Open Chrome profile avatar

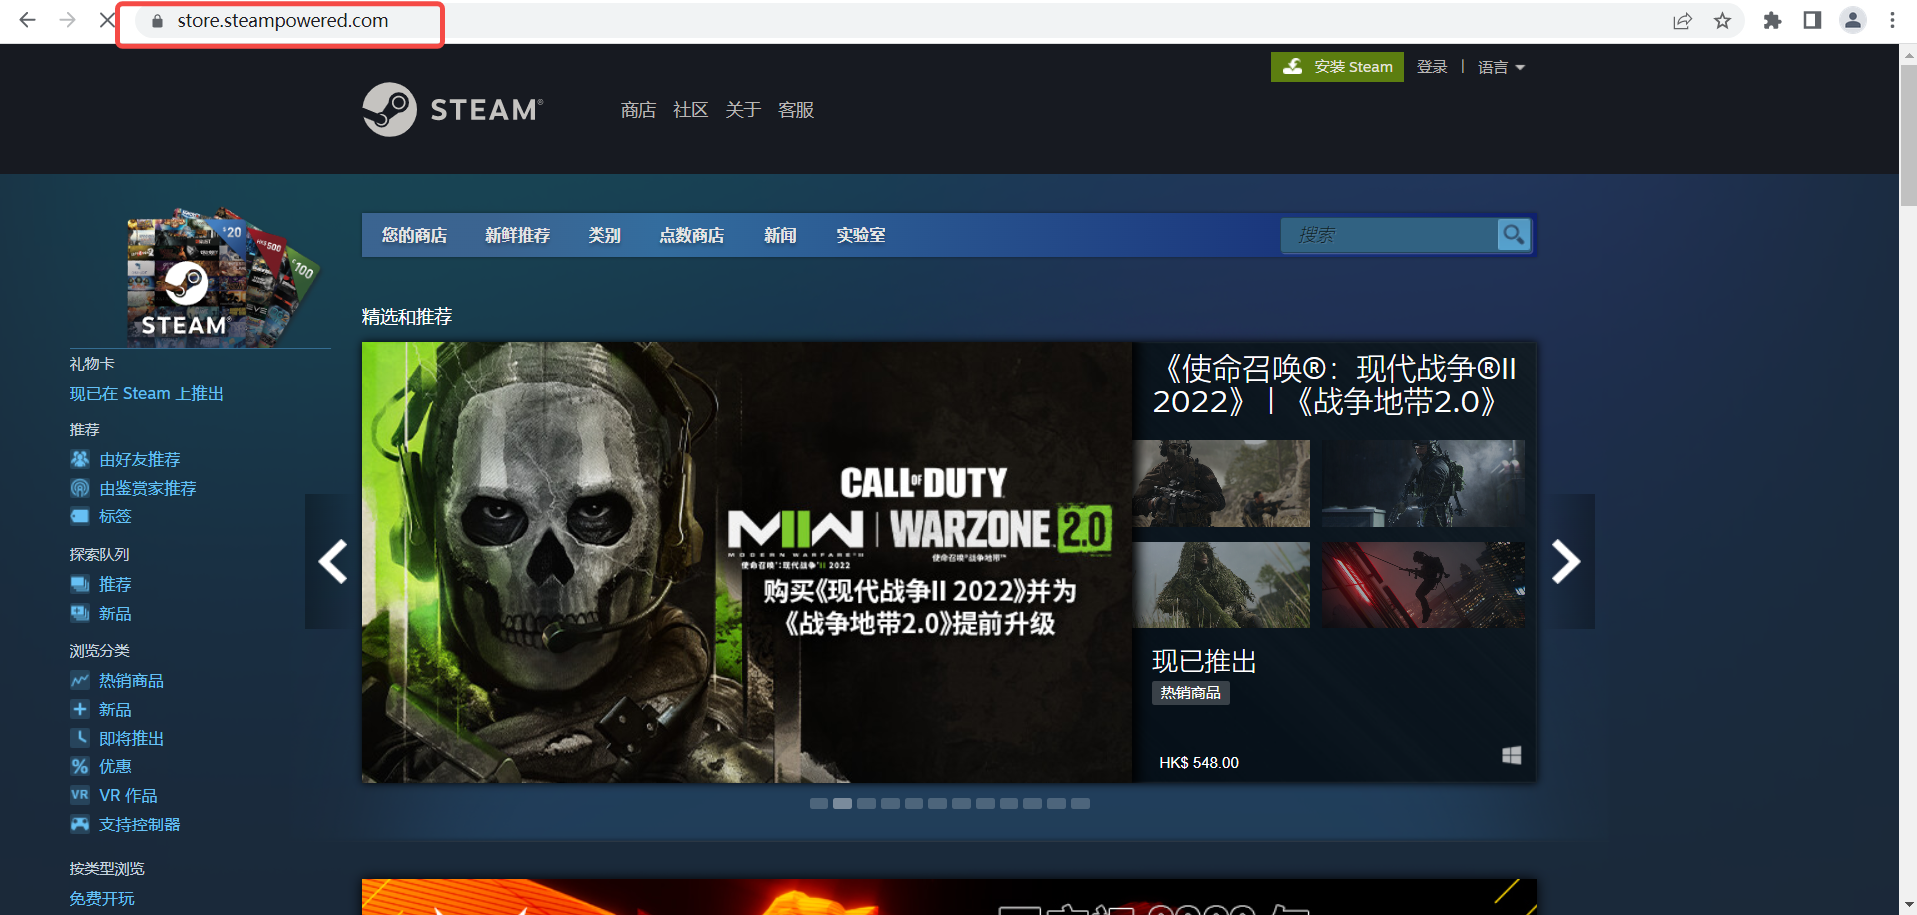(1852, 21)
